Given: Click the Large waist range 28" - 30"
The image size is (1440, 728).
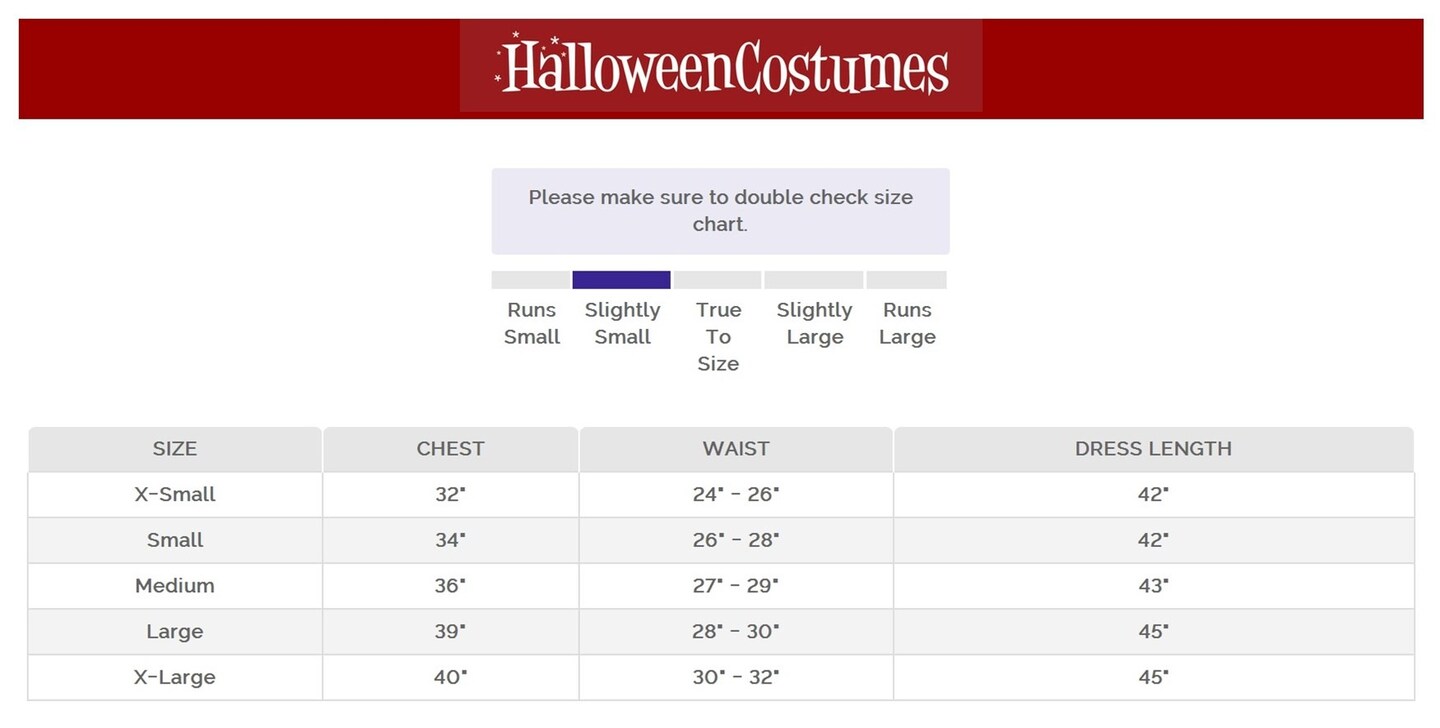Looking at the screenshot, I should (736, 632).
